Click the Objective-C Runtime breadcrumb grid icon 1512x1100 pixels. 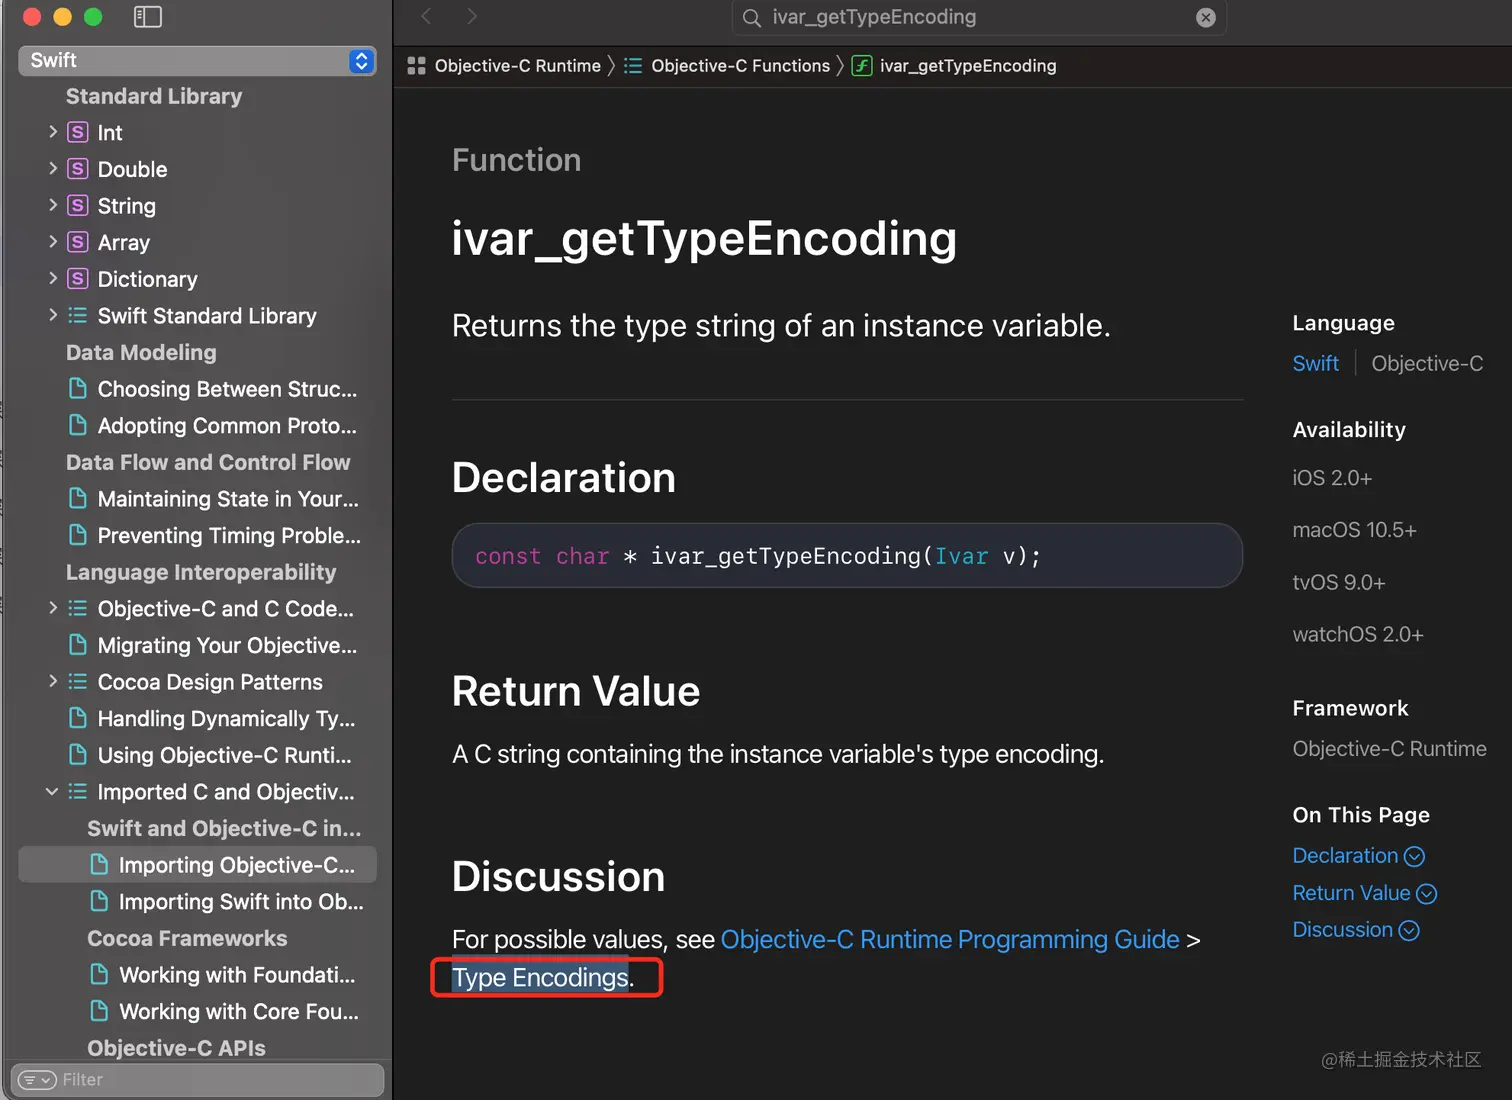pyautogui.click(x=417, y=66)
